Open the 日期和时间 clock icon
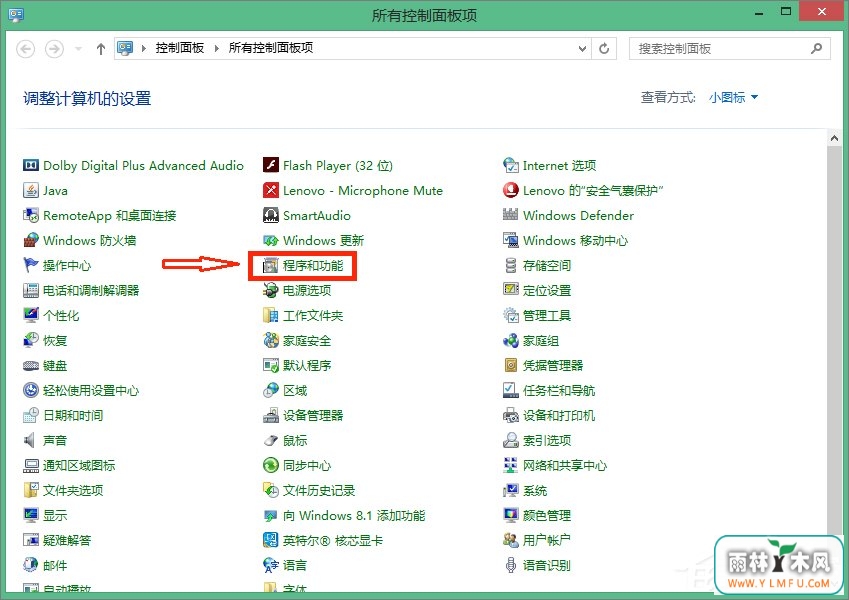849x600 pixels. [31, 415]
